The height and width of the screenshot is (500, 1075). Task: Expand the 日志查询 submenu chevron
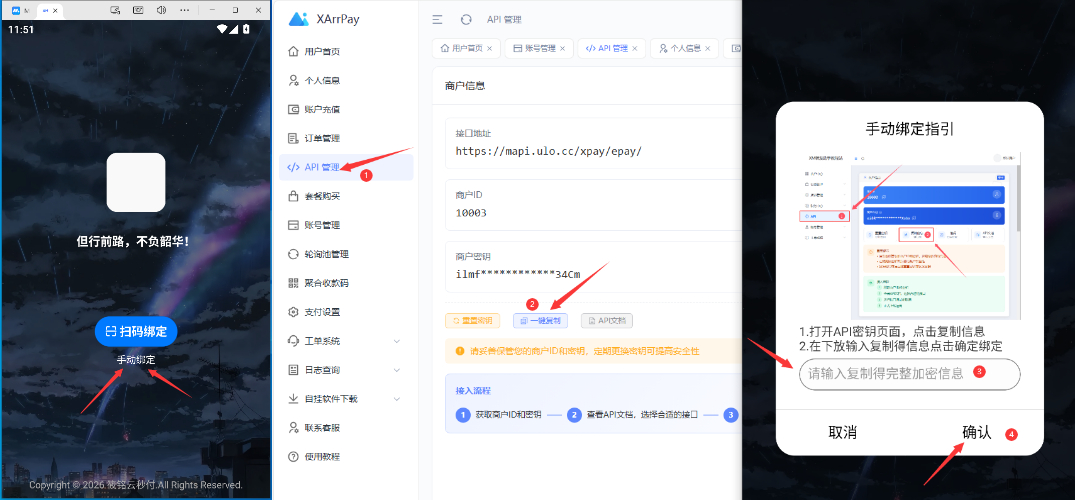pyautogui.click(x=397, y=370)
